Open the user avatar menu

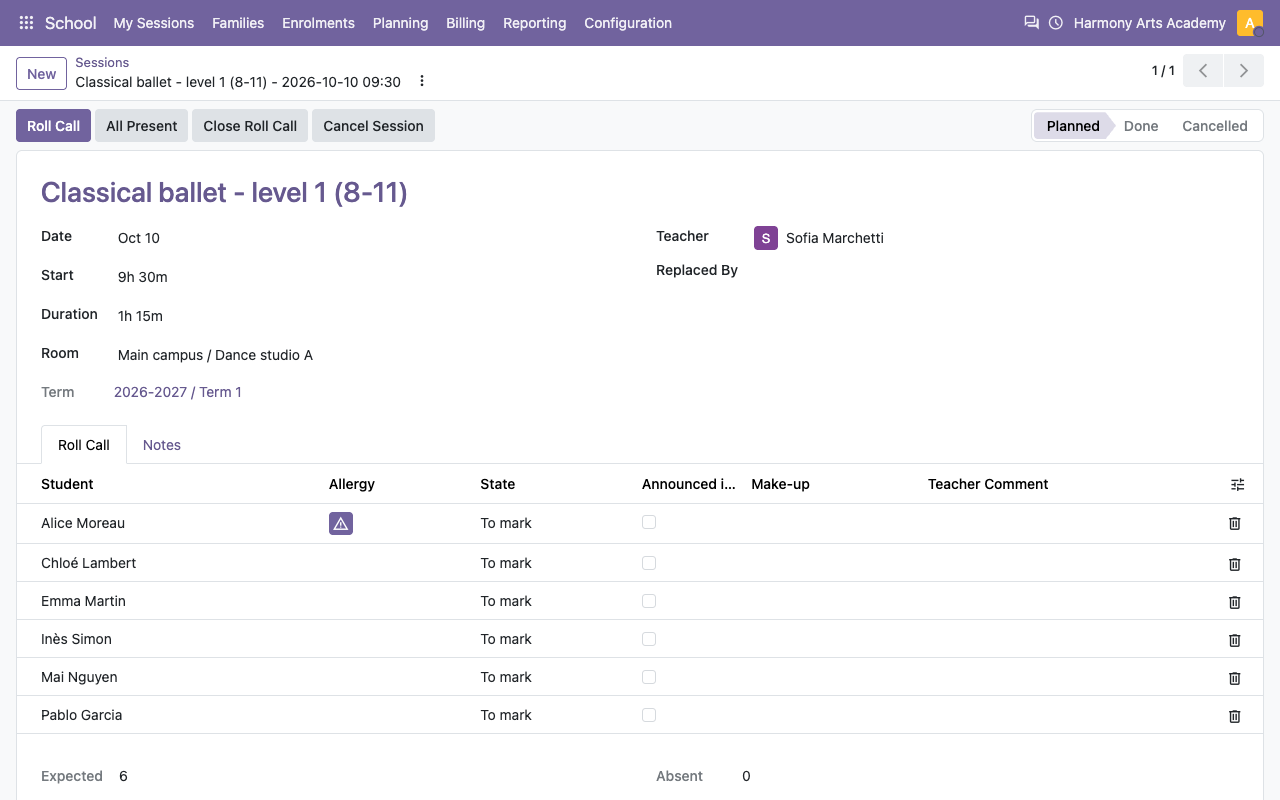tap(1250, 23)
